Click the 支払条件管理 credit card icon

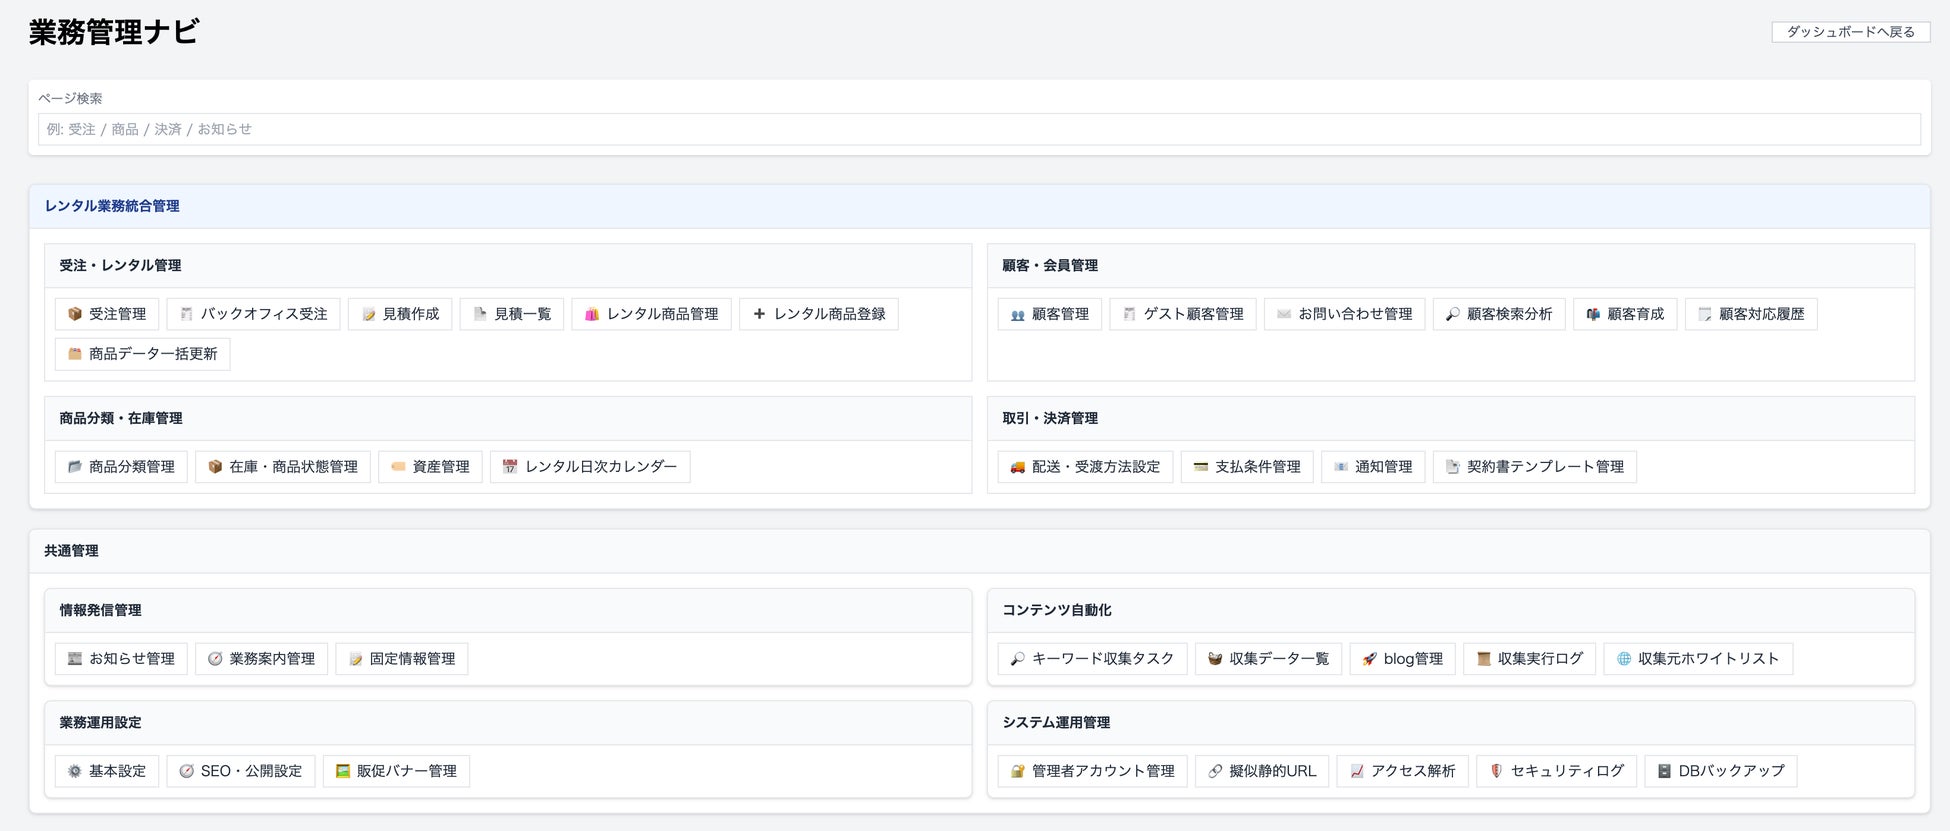click(1201, 467)
